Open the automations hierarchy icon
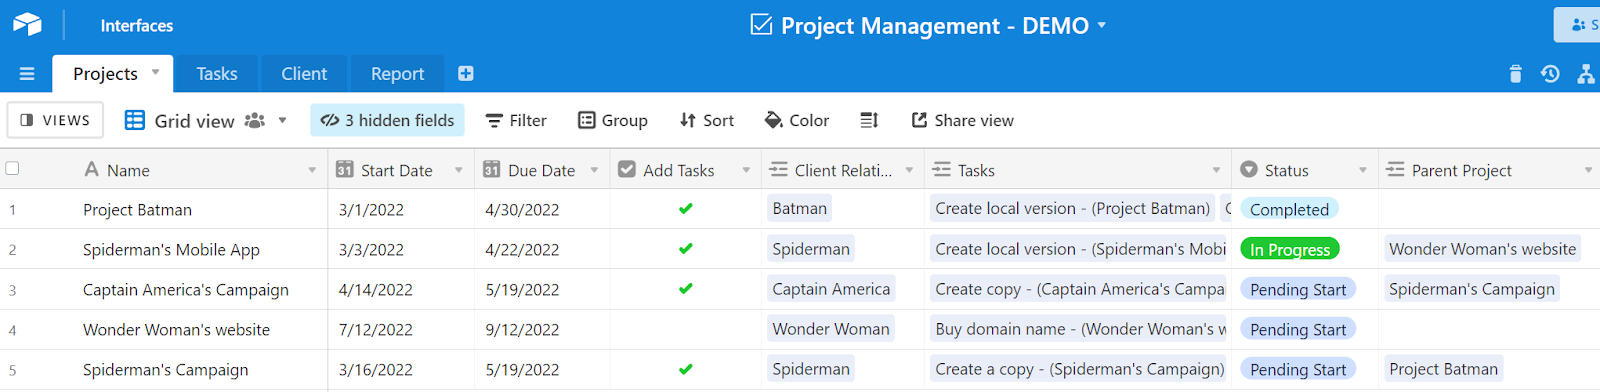 1586,73
